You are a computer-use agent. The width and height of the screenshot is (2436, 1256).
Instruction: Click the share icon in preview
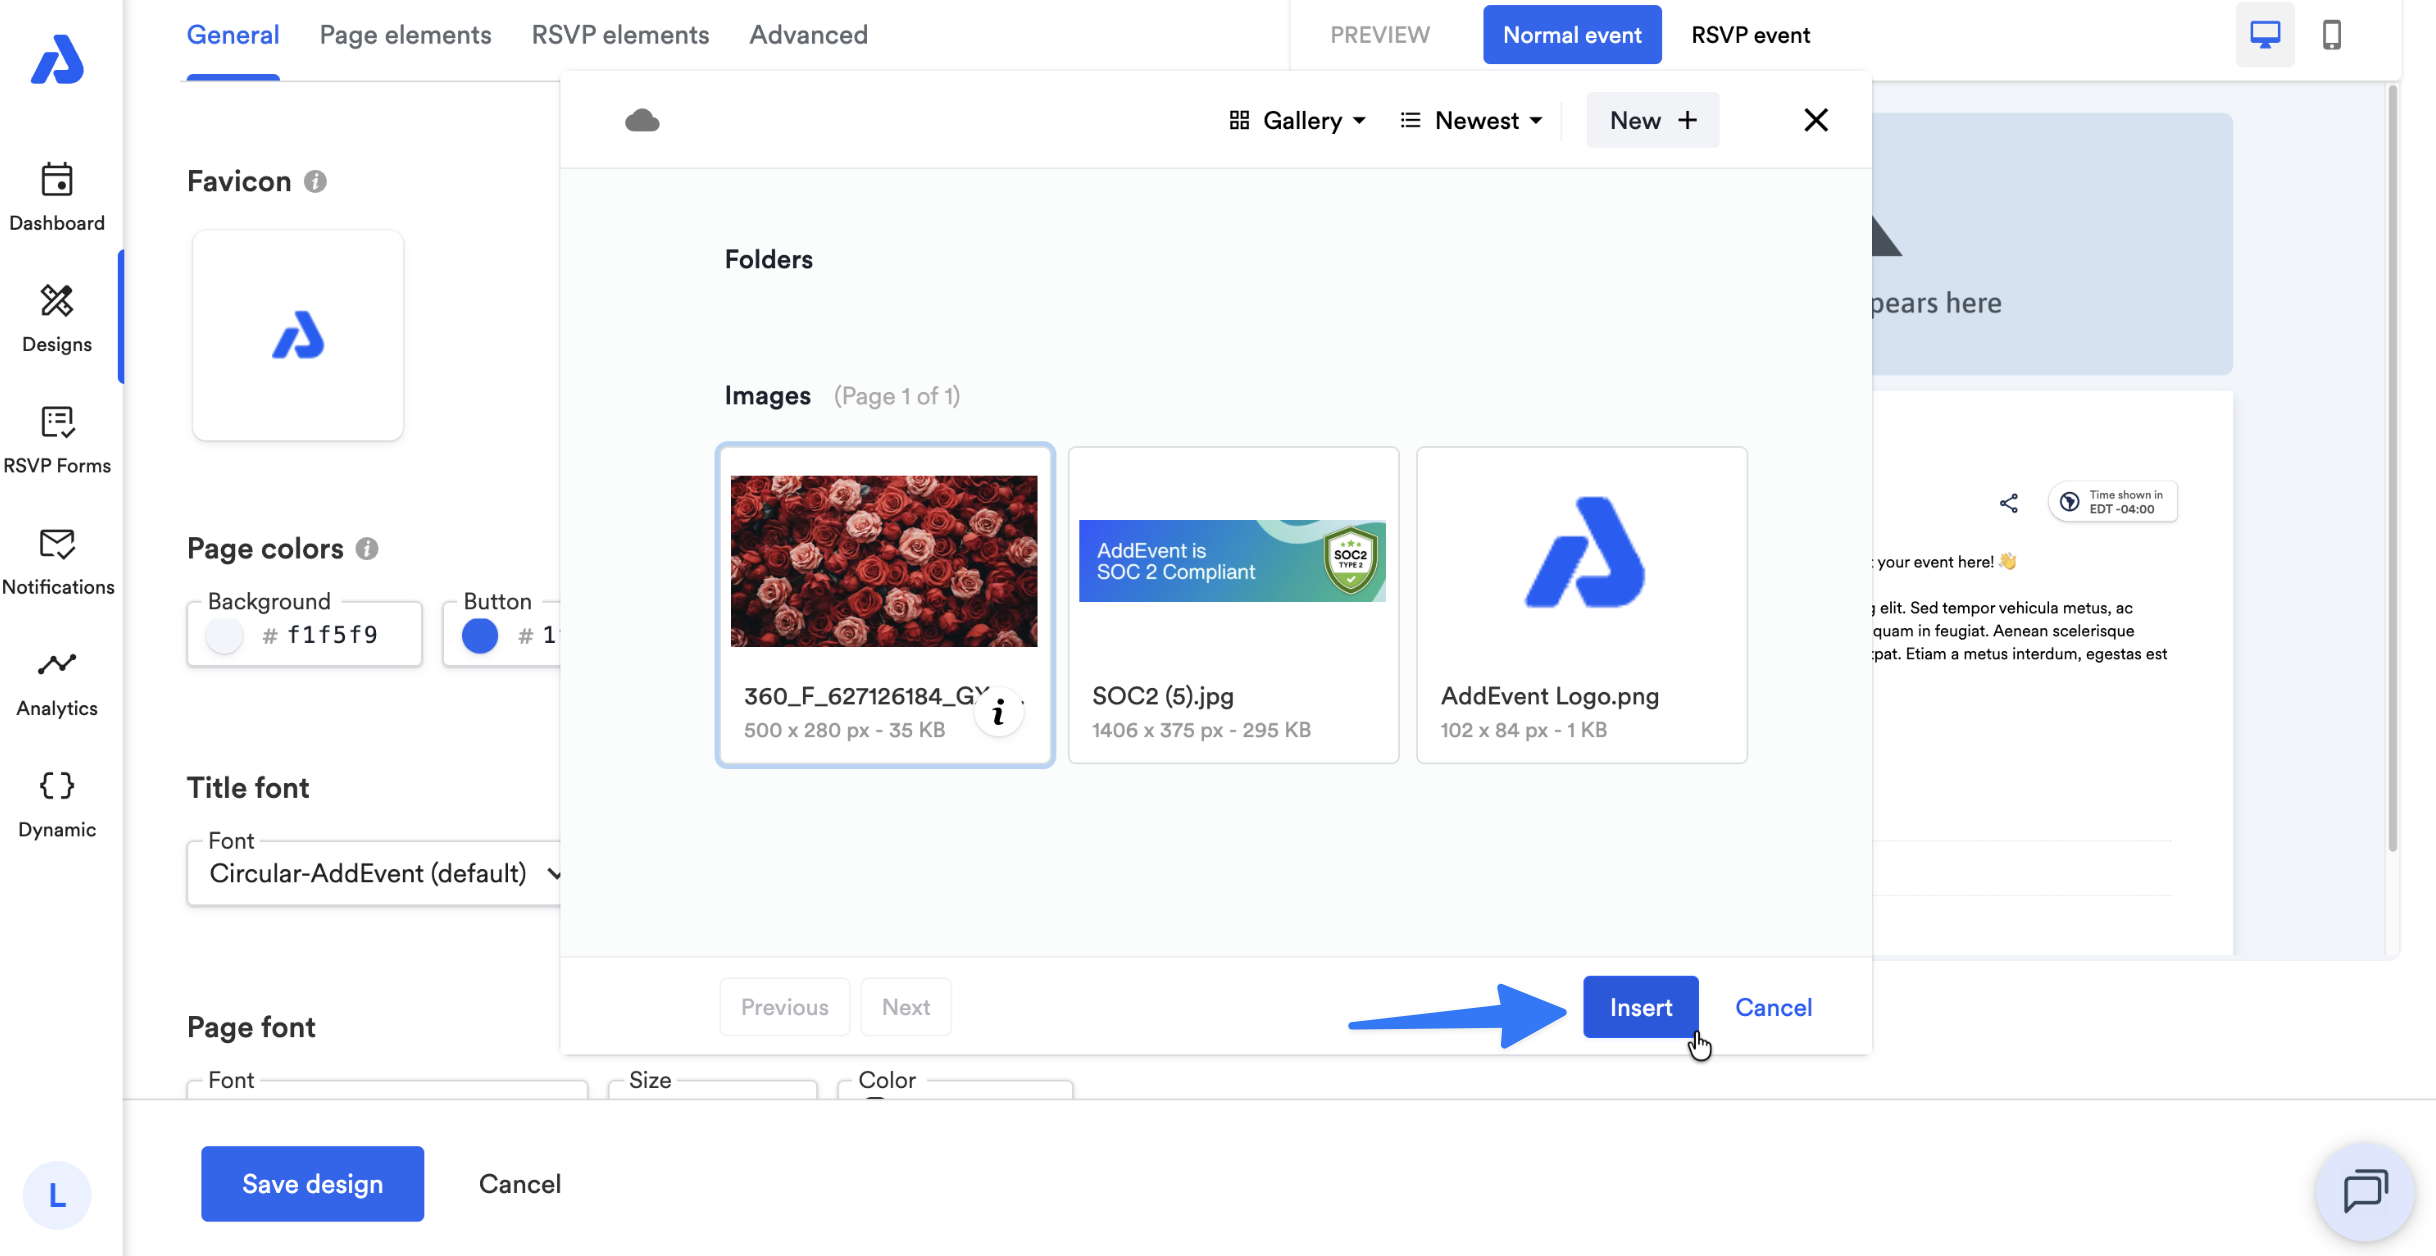(2008, 502)
